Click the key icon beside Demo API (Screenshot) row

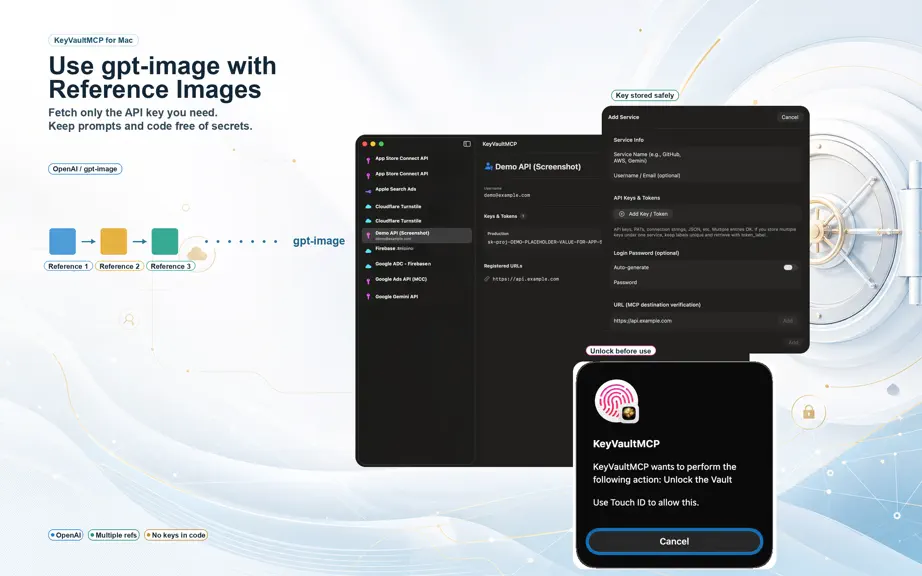(x=368, y=235)
